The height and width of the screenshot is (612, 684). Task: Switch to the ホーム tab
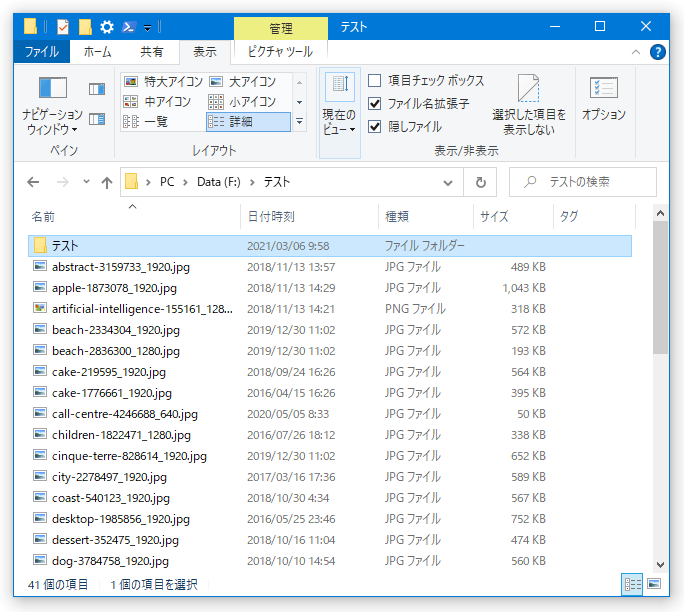tap(97, 52)
